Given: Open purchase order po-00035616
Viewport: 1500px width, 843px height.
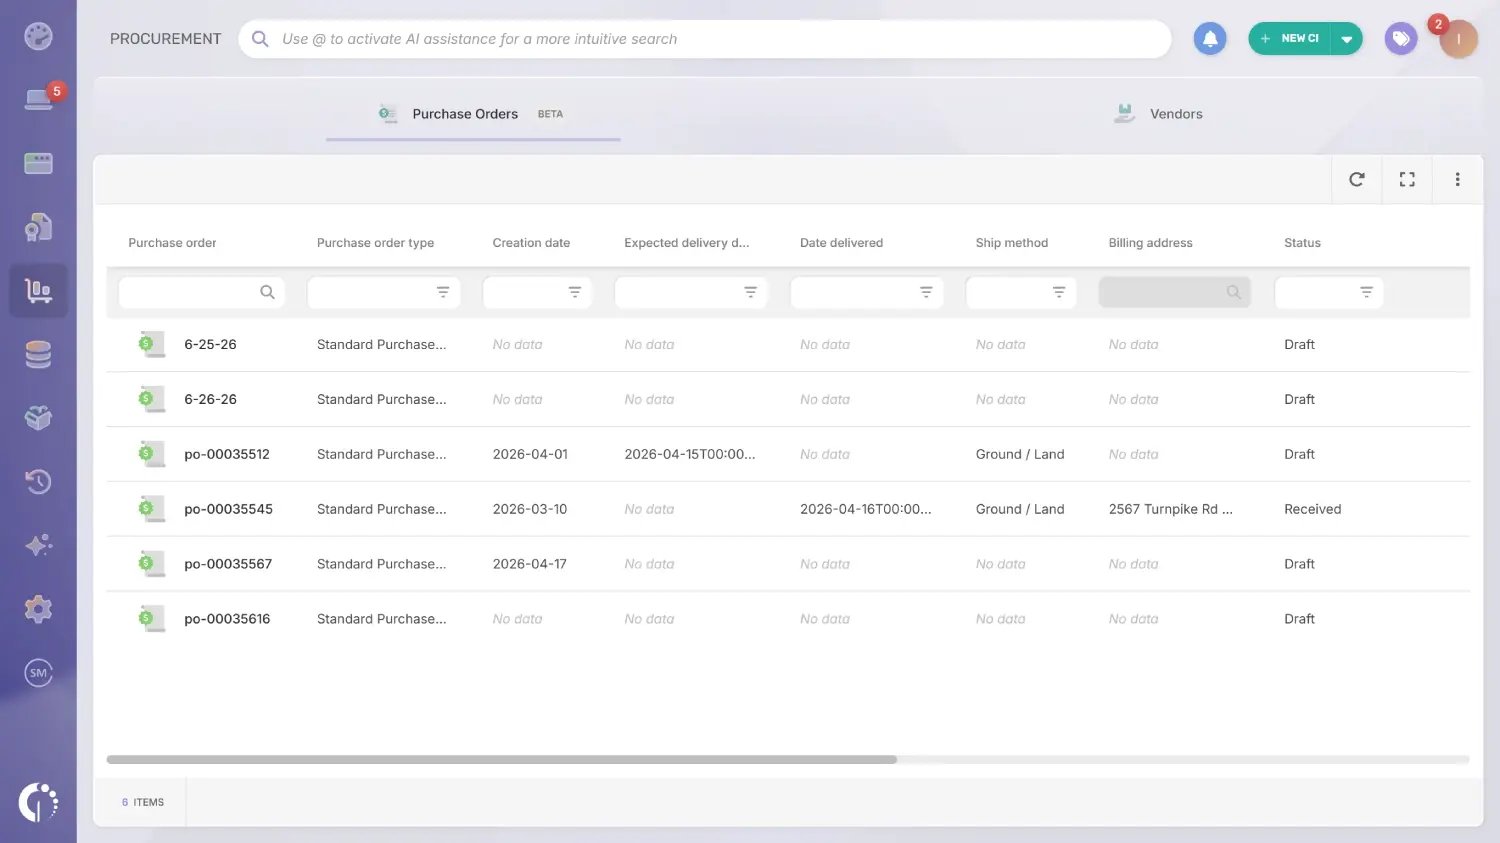Looking at the screenshot, I should [x=227, y=619].
